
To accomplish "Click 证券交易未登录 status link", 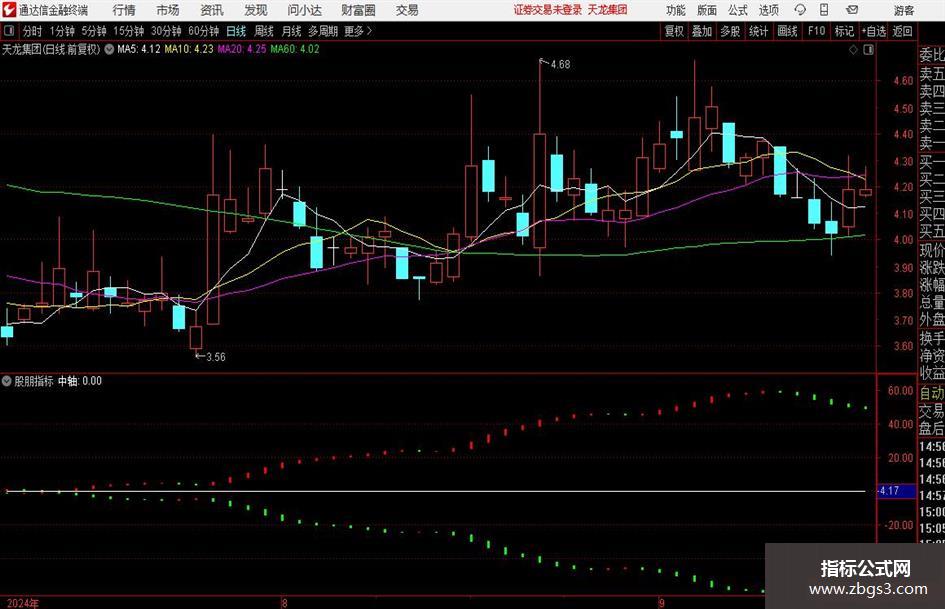I will tap(548, 10).
